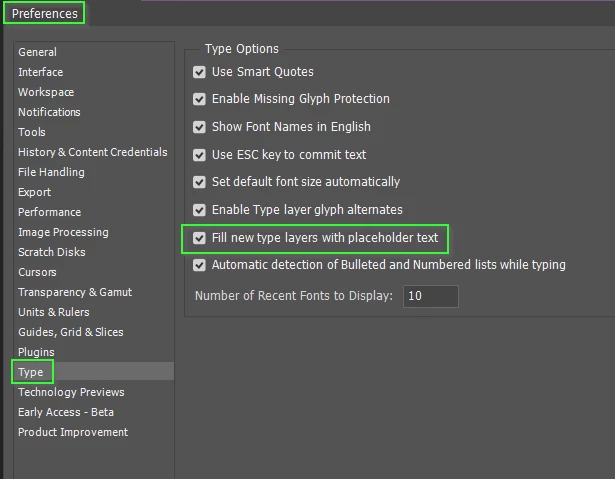This screenshot has width=615, height=479.
Task: Disable Use ESC key to commit text
Action: click(x=199, y=155)
